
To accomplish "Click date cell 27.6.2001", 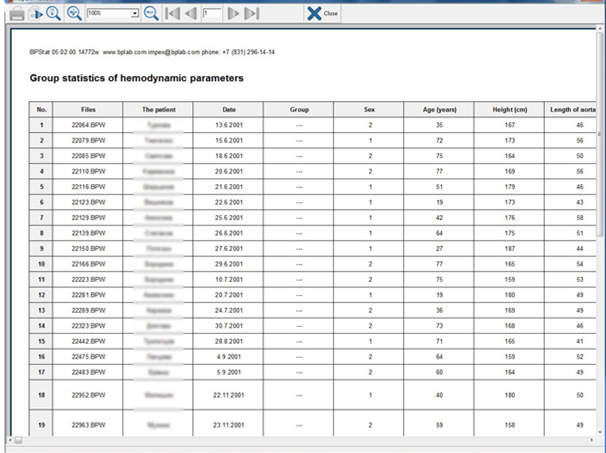I will point(229,249).
